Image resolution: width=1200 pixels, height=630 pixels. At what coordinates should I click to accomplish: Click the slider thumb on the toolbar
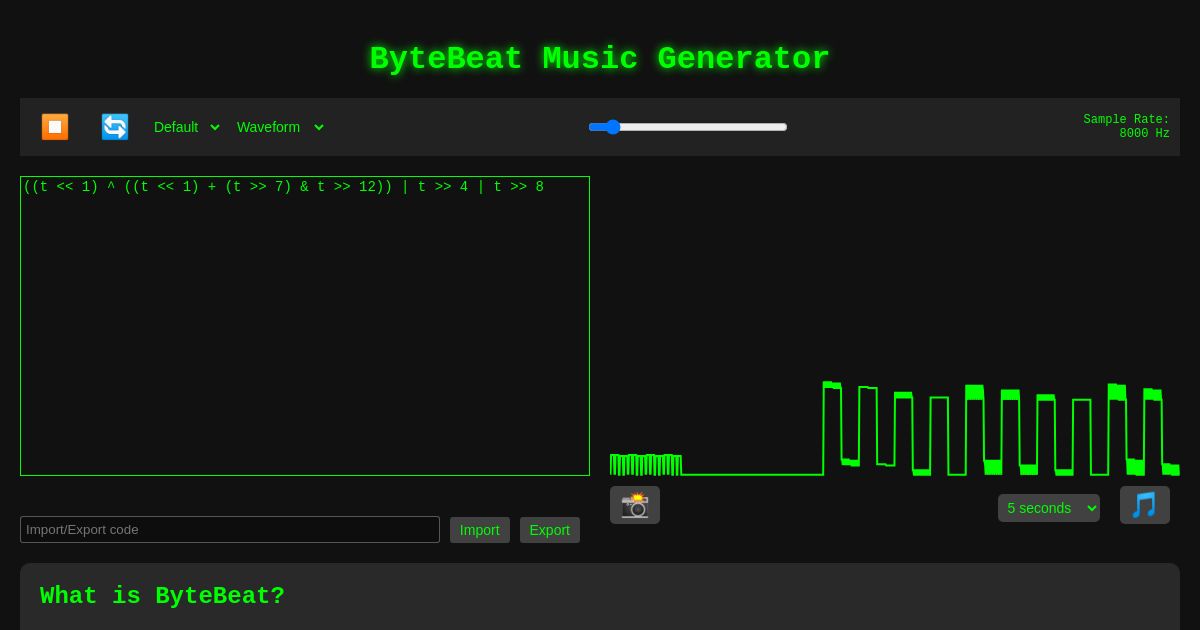pos(613,127)
